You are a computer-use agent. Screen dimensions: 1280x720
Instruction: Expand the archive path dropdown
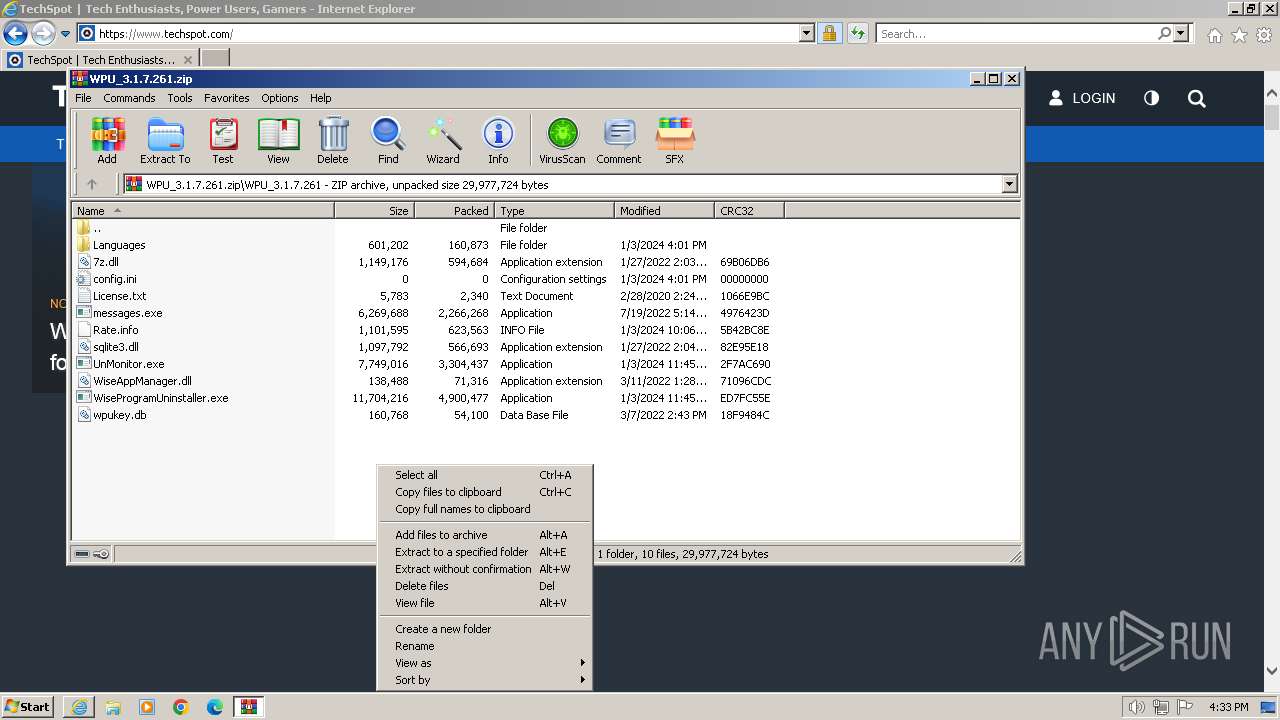[1009, 184]
